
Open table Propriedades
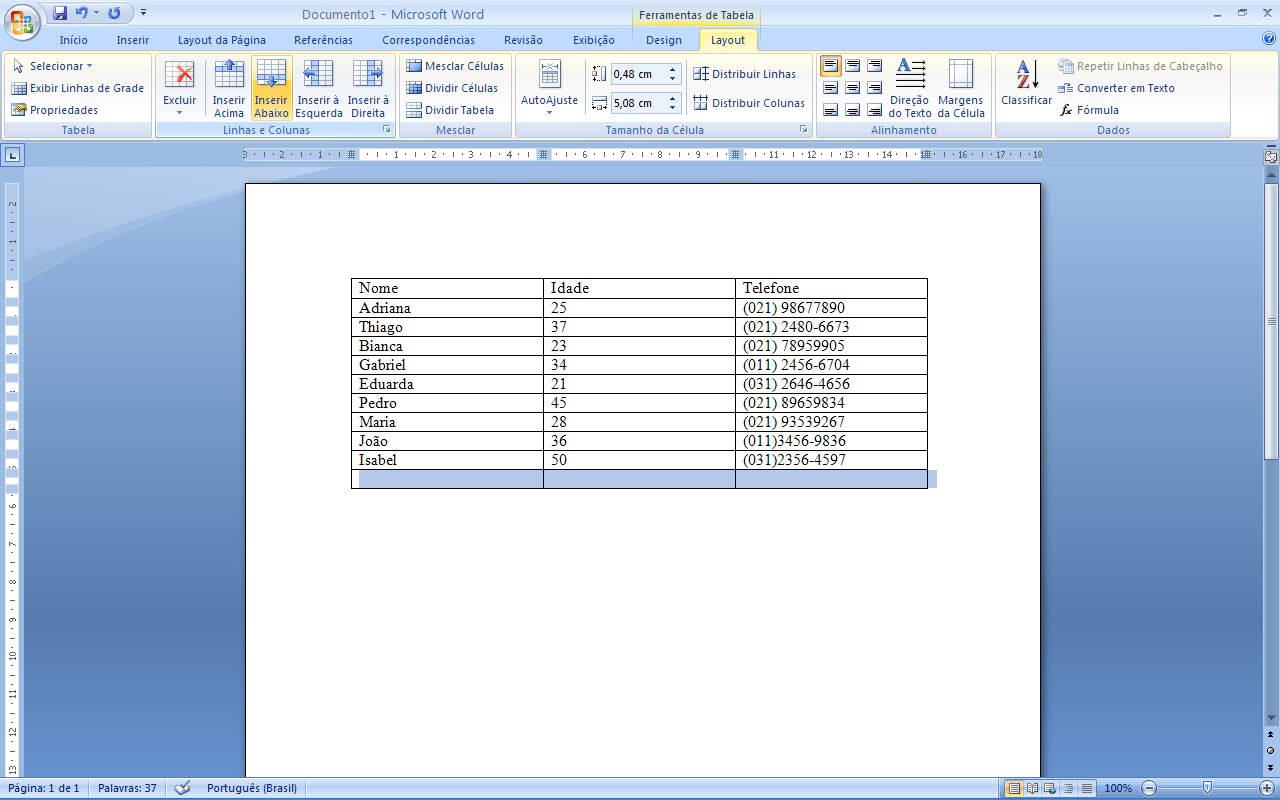[55, 110]
